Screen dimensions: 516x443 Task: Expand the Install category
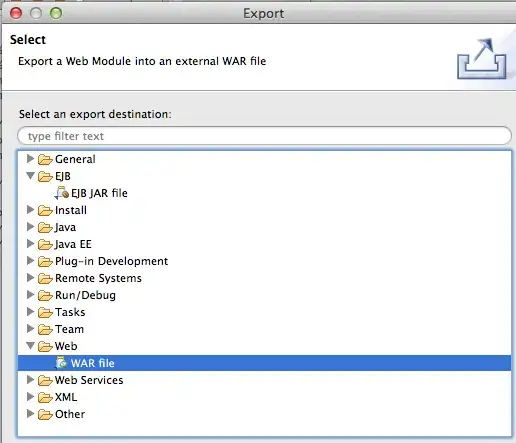pyautogui.click(x=30, y=210)
